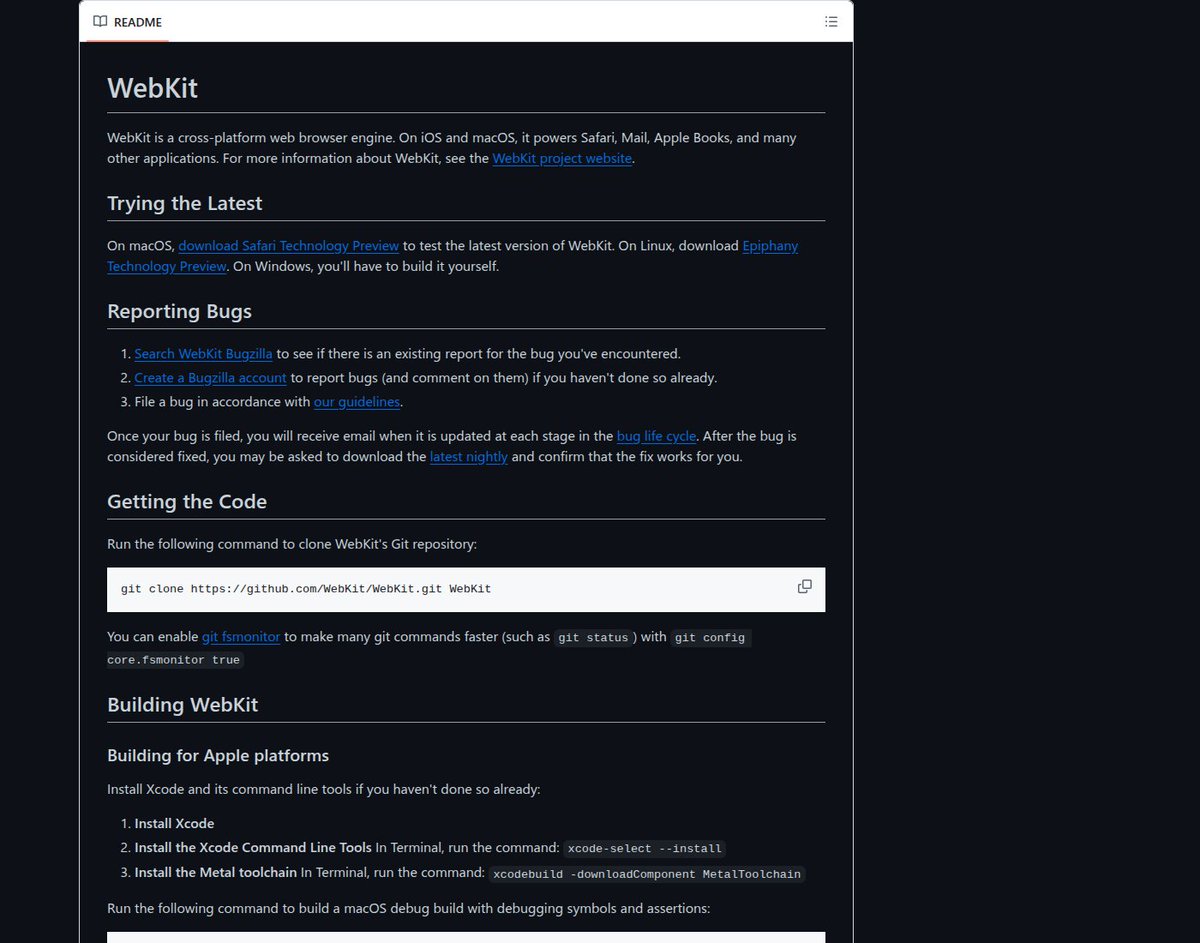The width and height of the screenshot is (1200, 943).
Task: Follow the bug life cycle link
Action: 656,436
